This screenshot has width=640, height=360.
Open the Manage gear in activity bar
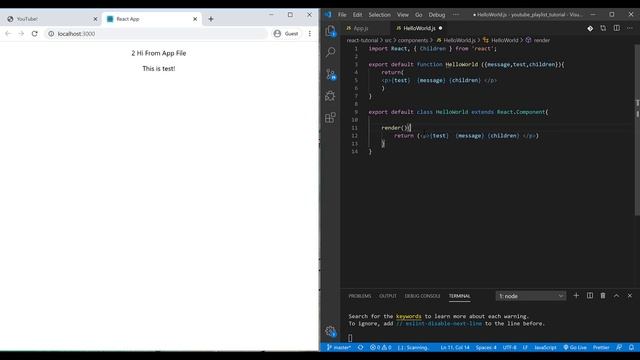click(331, 331)
